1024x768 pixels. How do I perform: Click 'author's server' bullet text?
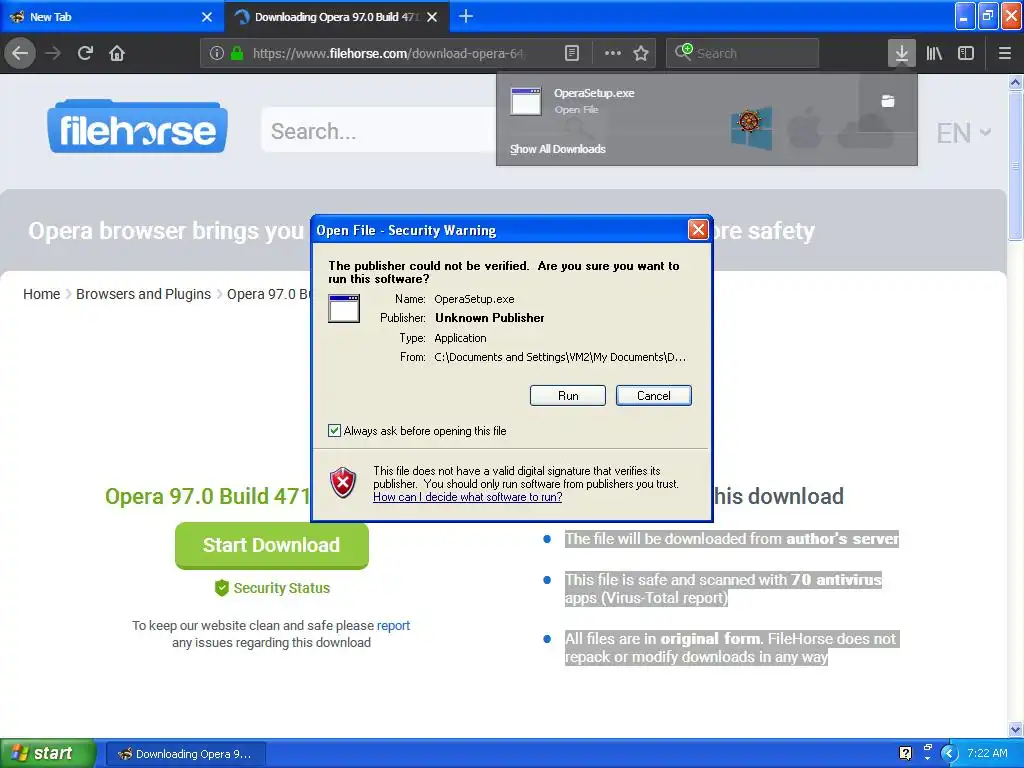pos(842,539)
